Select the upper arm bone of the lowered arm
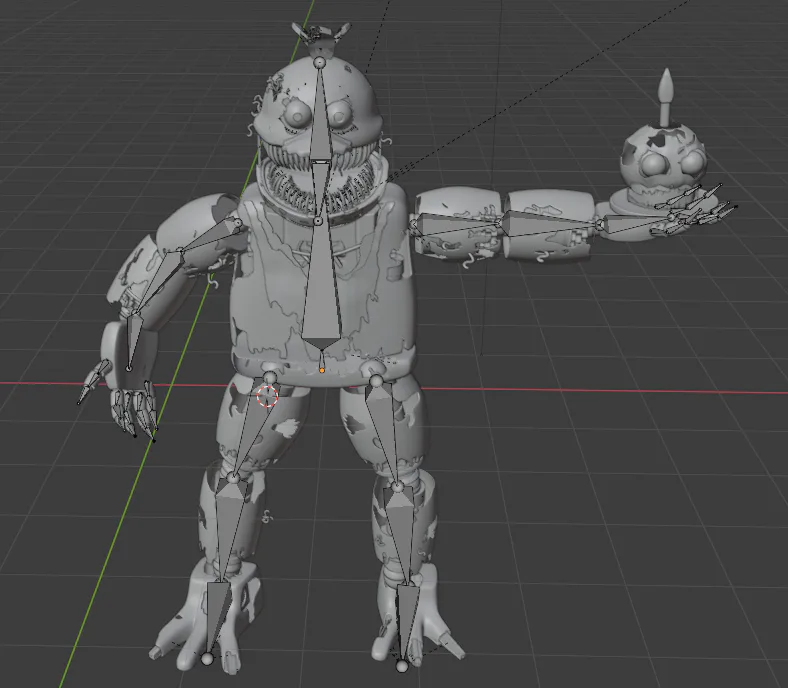Screen dimensions: 788x688 (x=210, y=236)
